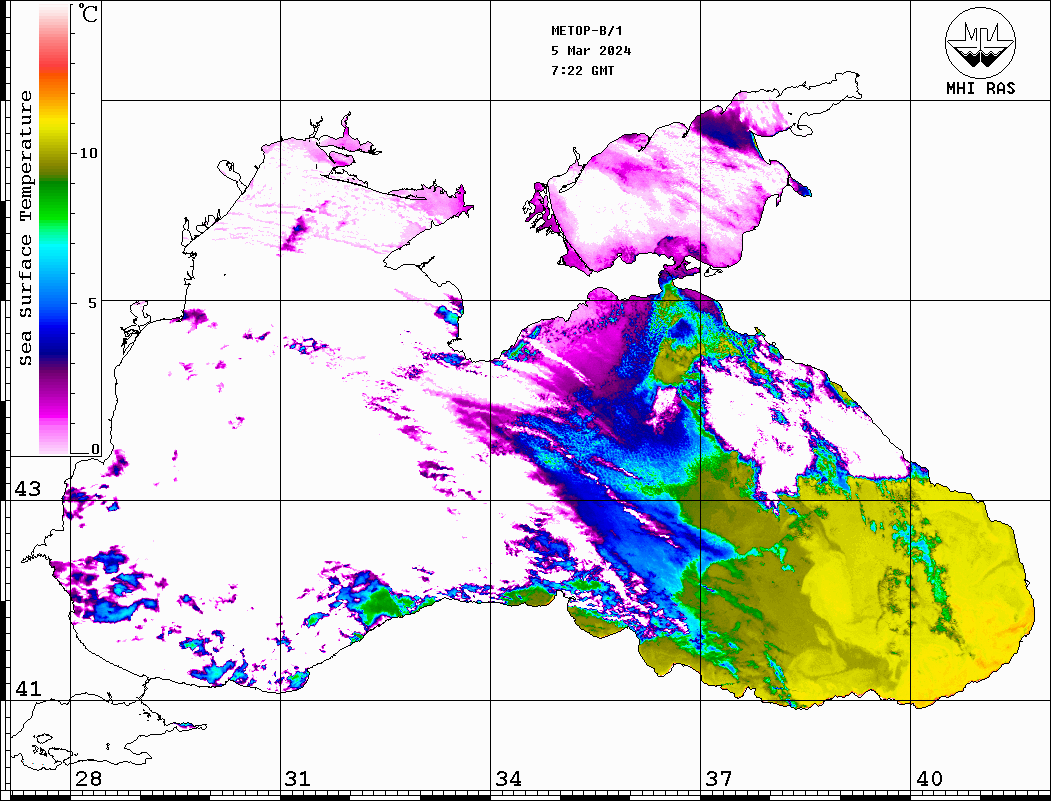Click the temperature color scale bar
This screenshot has height=801, width=1051.
tap(54, 229)
